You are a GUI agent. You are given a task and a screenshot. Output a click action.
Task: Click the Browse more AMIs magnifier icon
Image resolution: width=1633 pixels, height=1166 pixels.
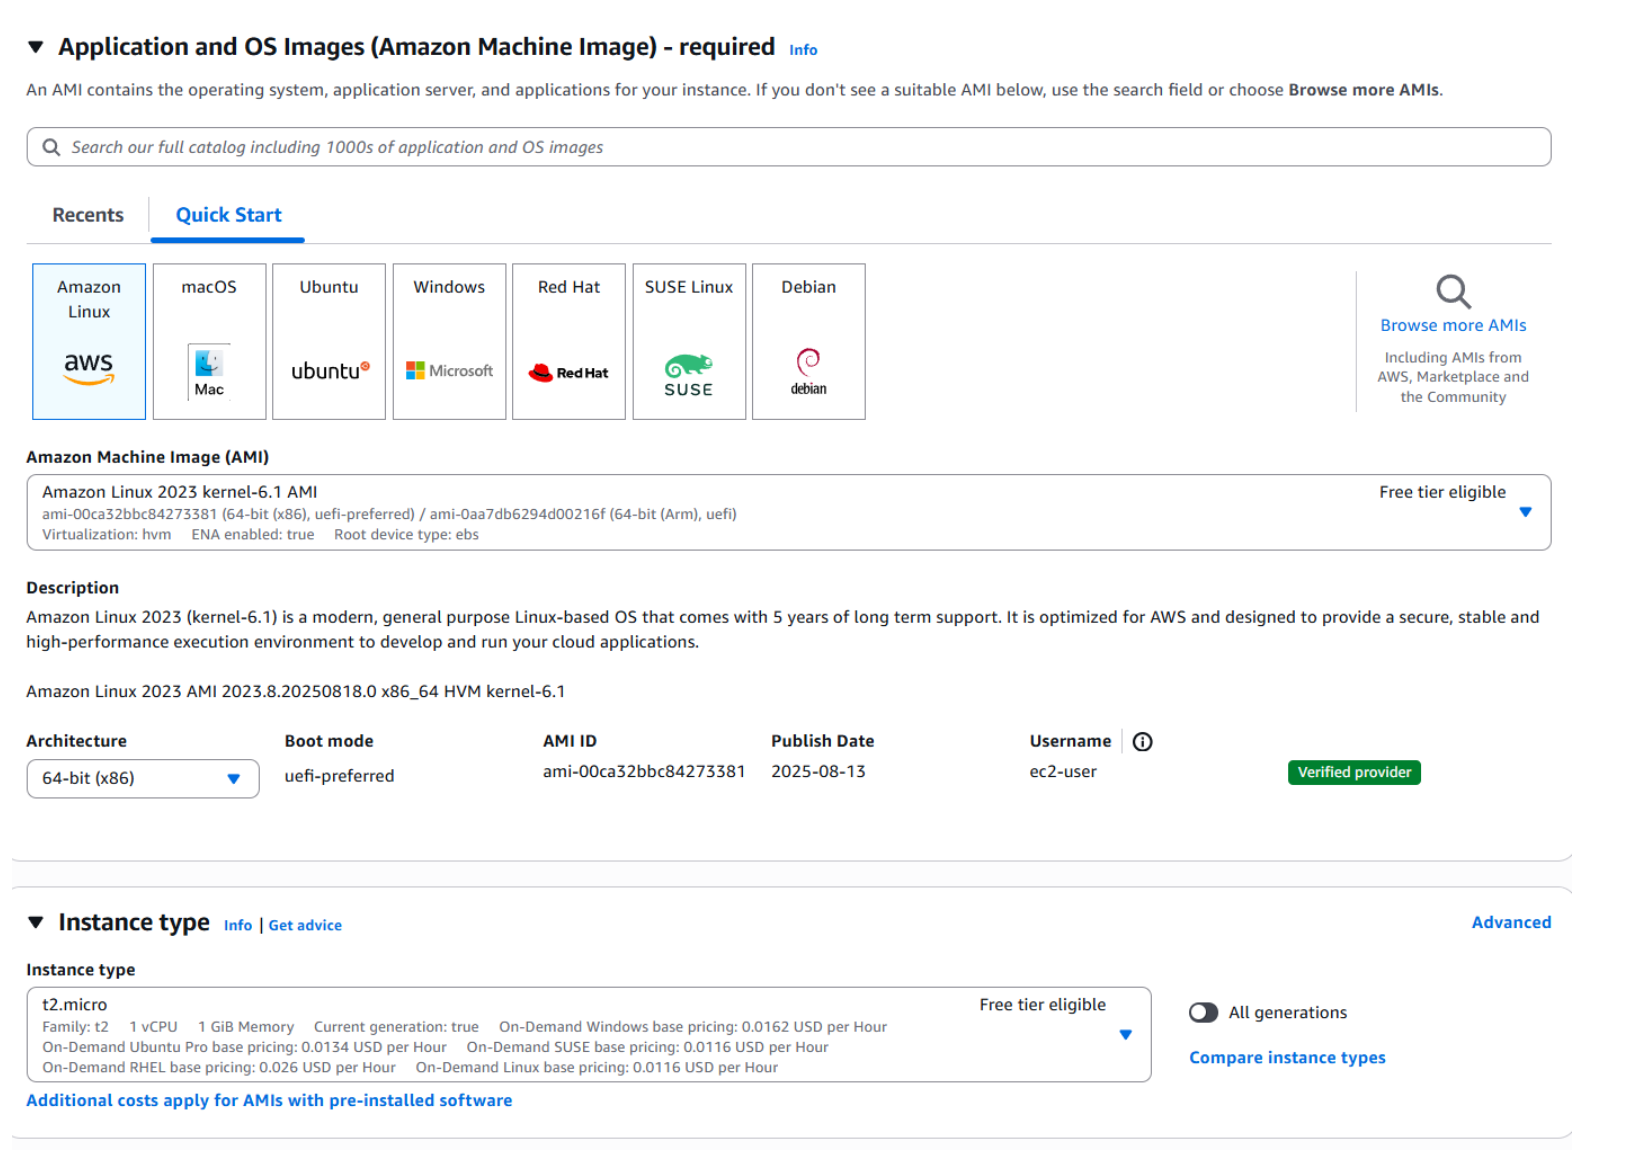tap(1452, 291)
